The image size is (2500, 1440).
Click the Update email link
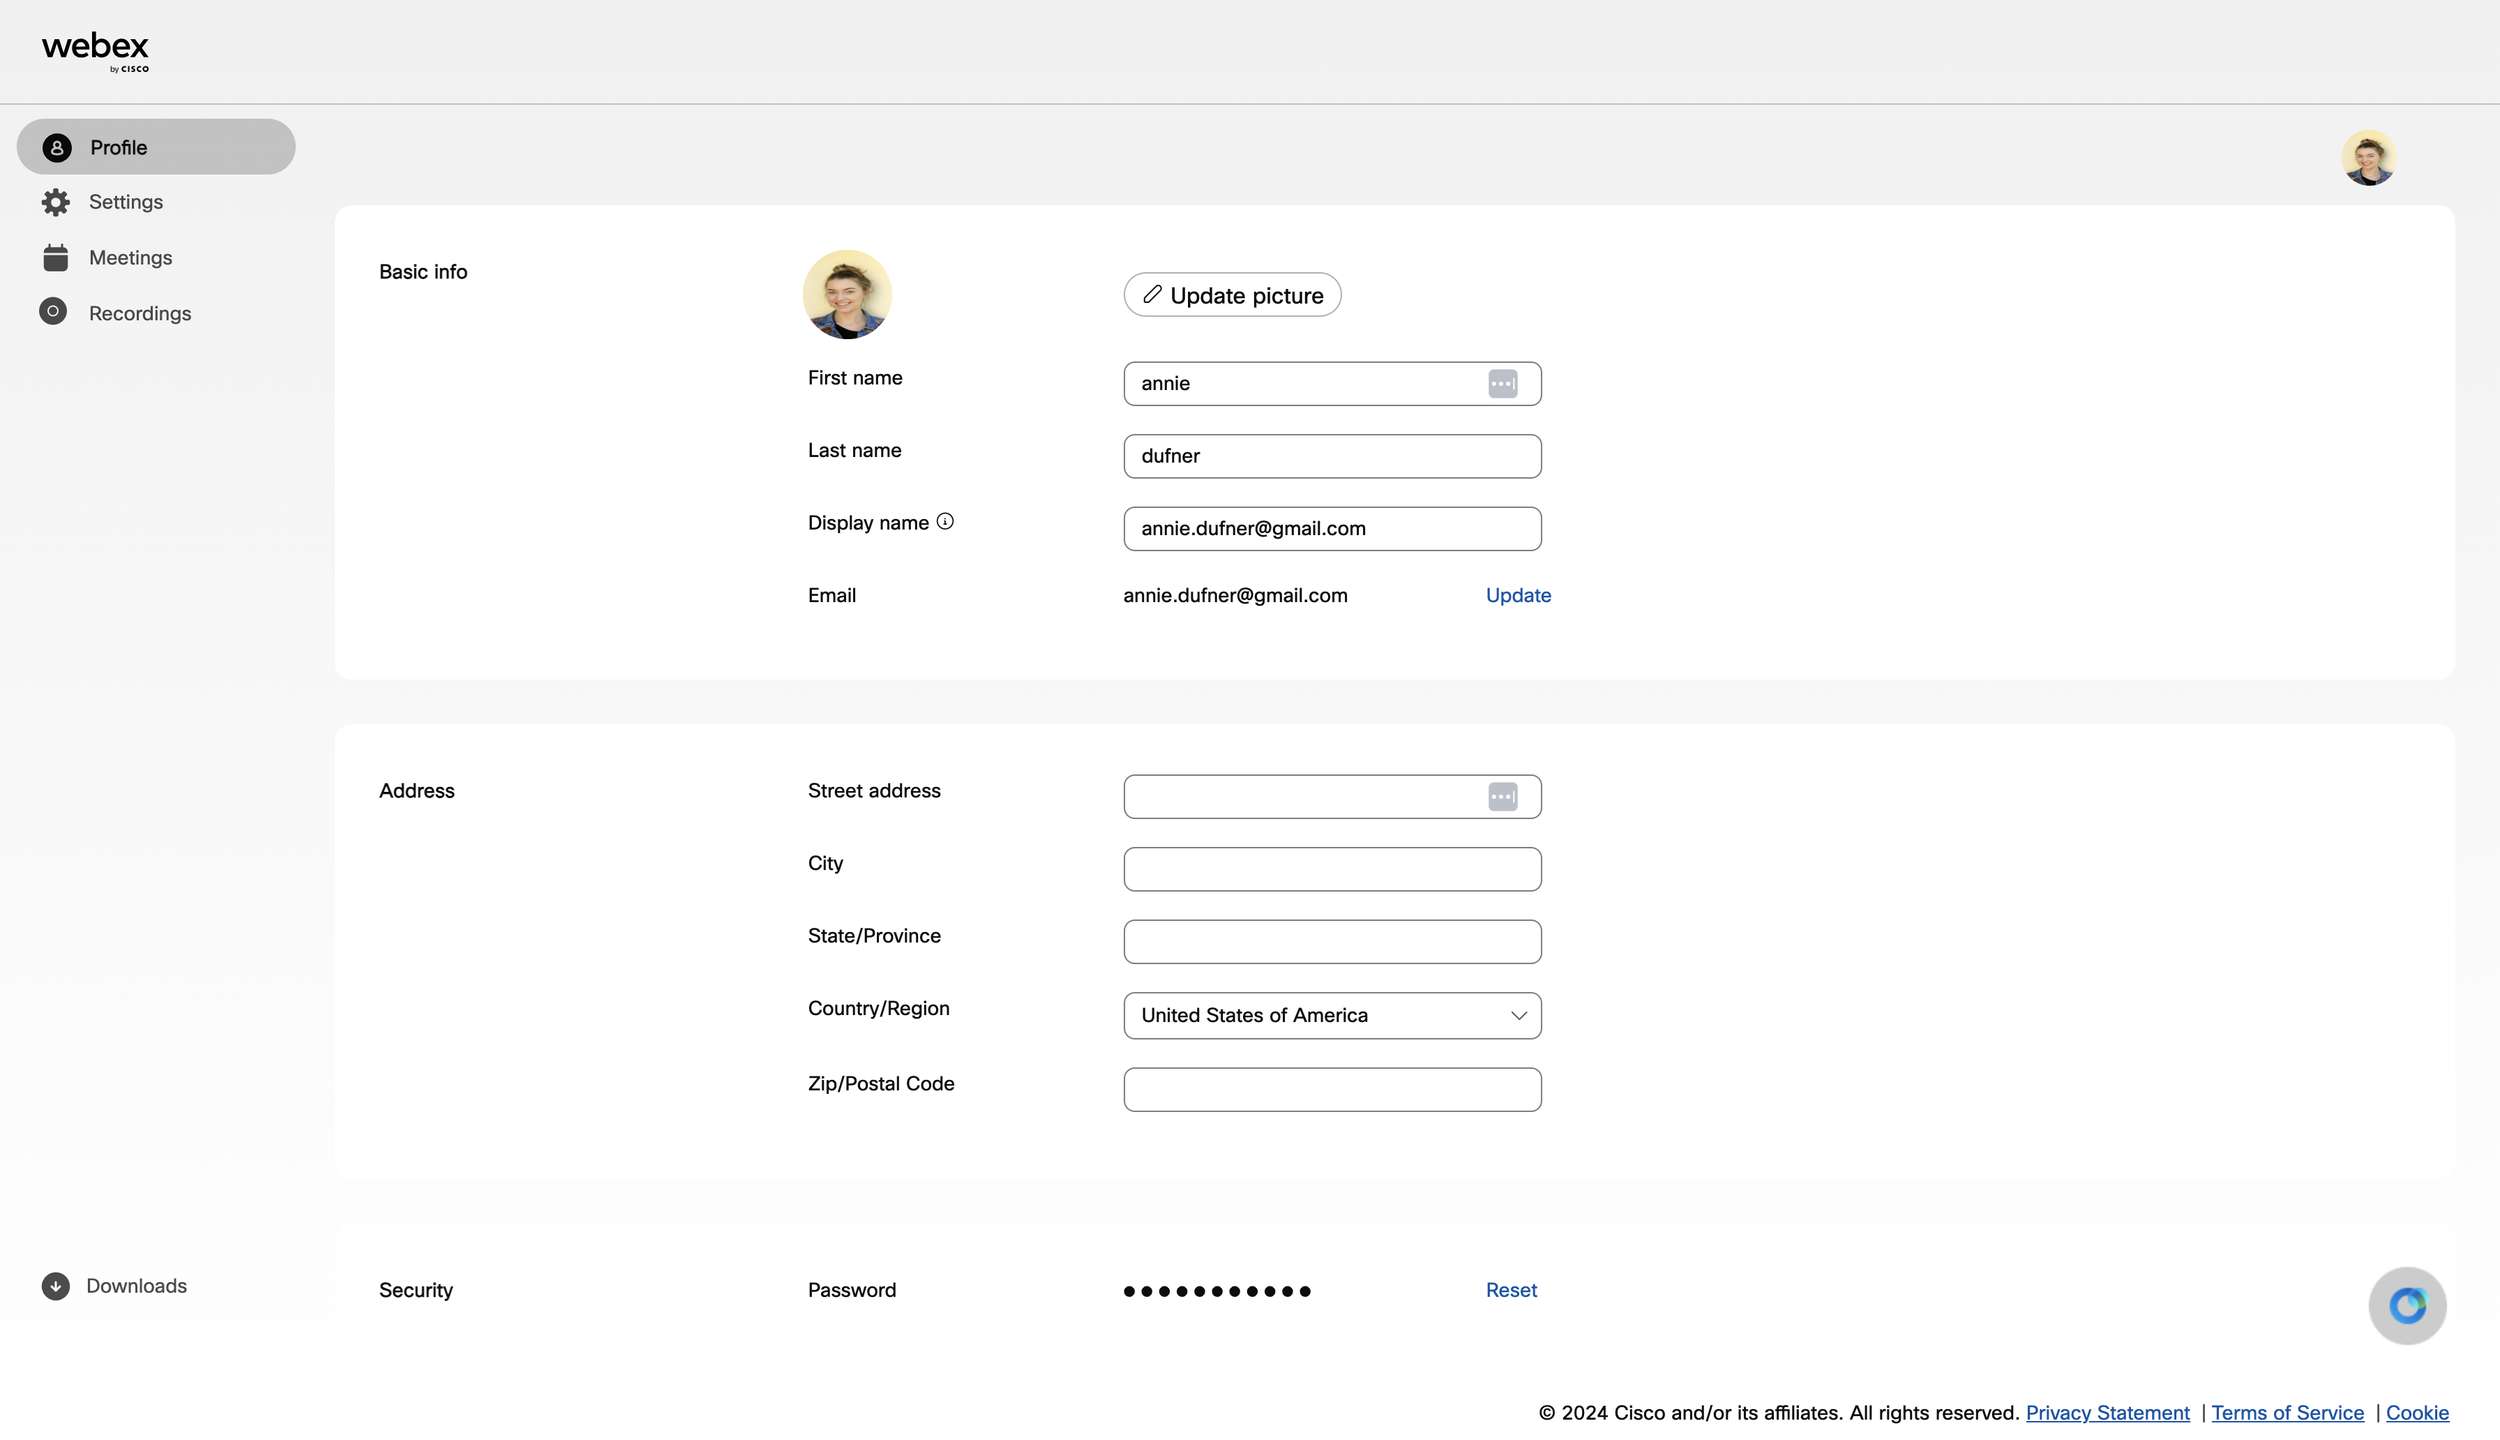(1518, 595)
